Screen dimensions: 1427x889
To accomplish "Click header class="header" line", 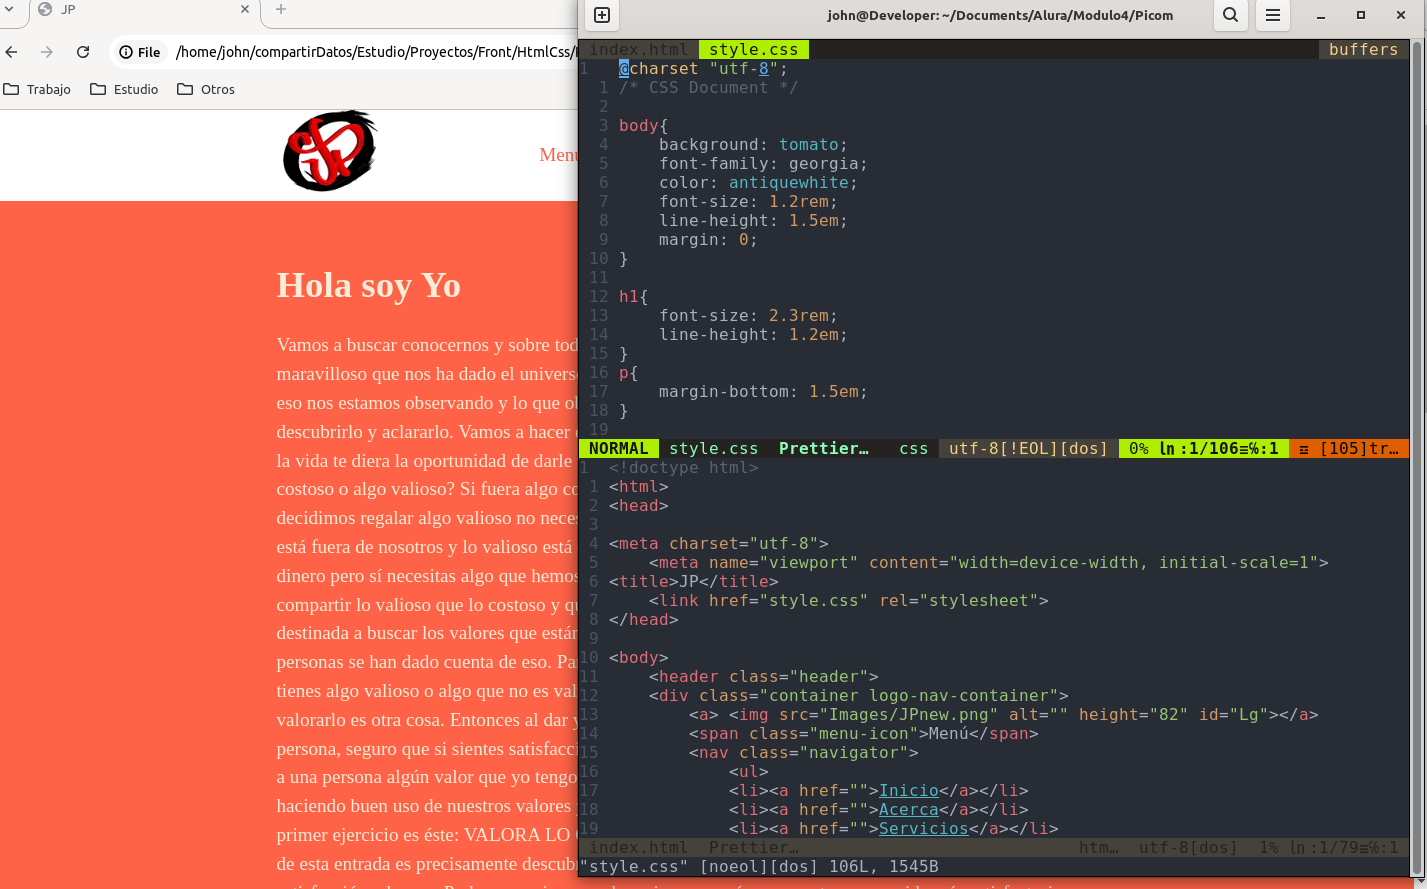I will click(x=764, y=677).
